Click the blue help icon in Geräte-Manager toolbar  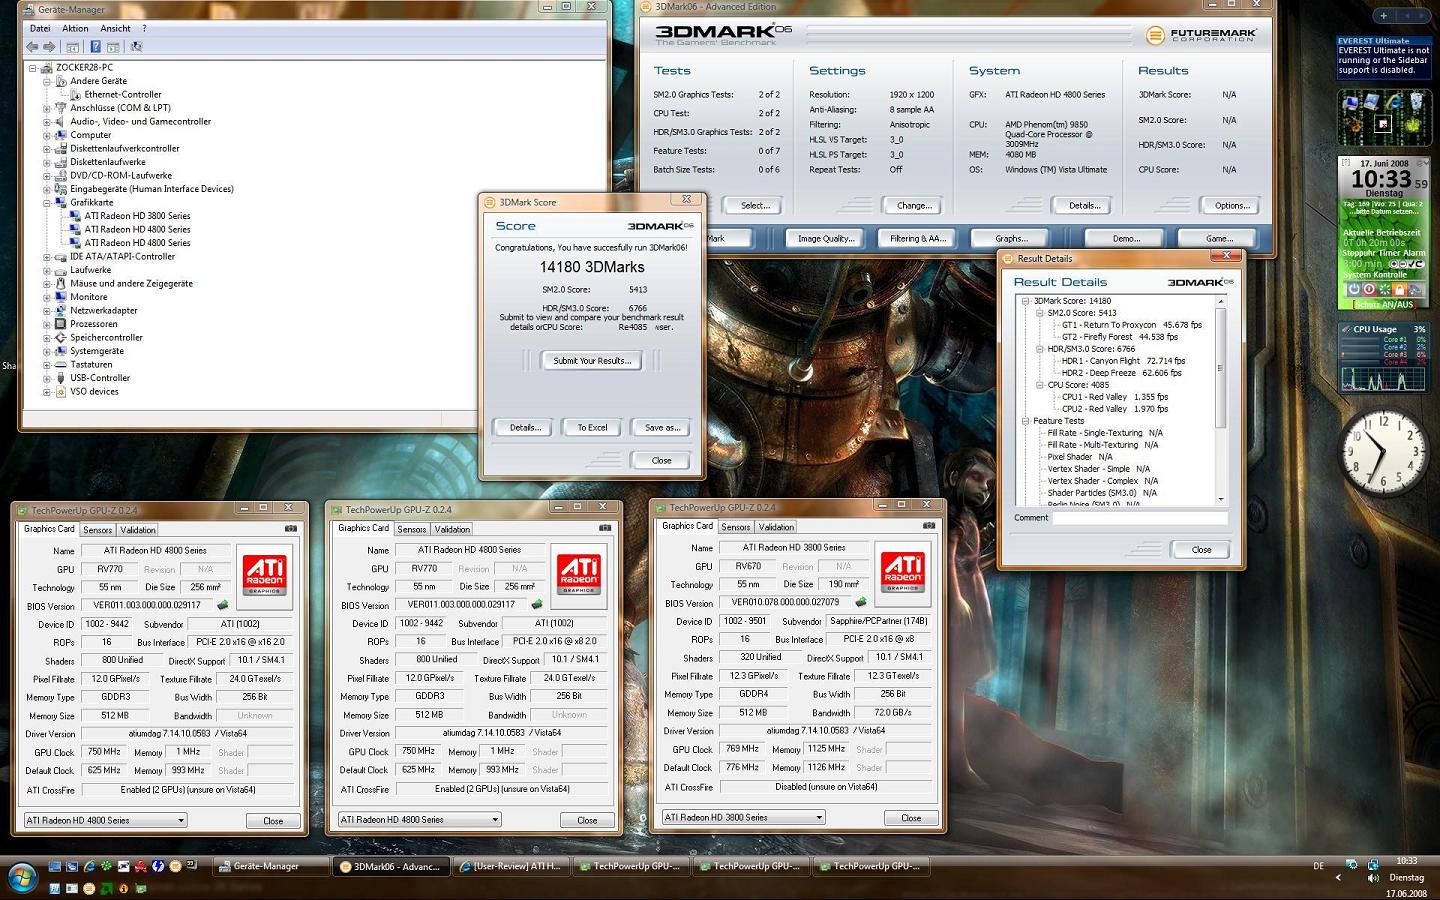click(95, 47)
